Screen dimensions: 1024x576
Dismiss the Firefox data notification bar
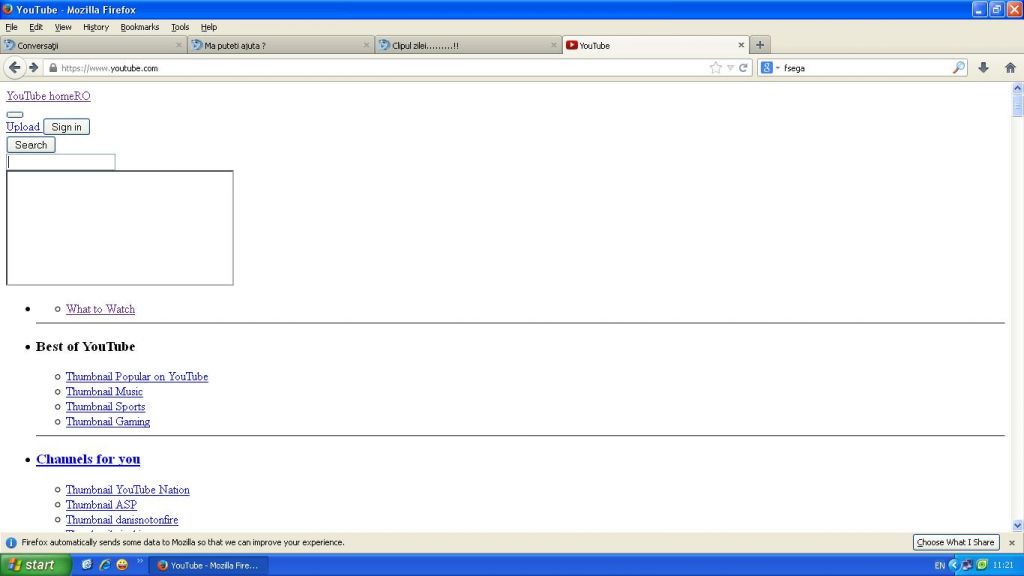[1012, 543]
